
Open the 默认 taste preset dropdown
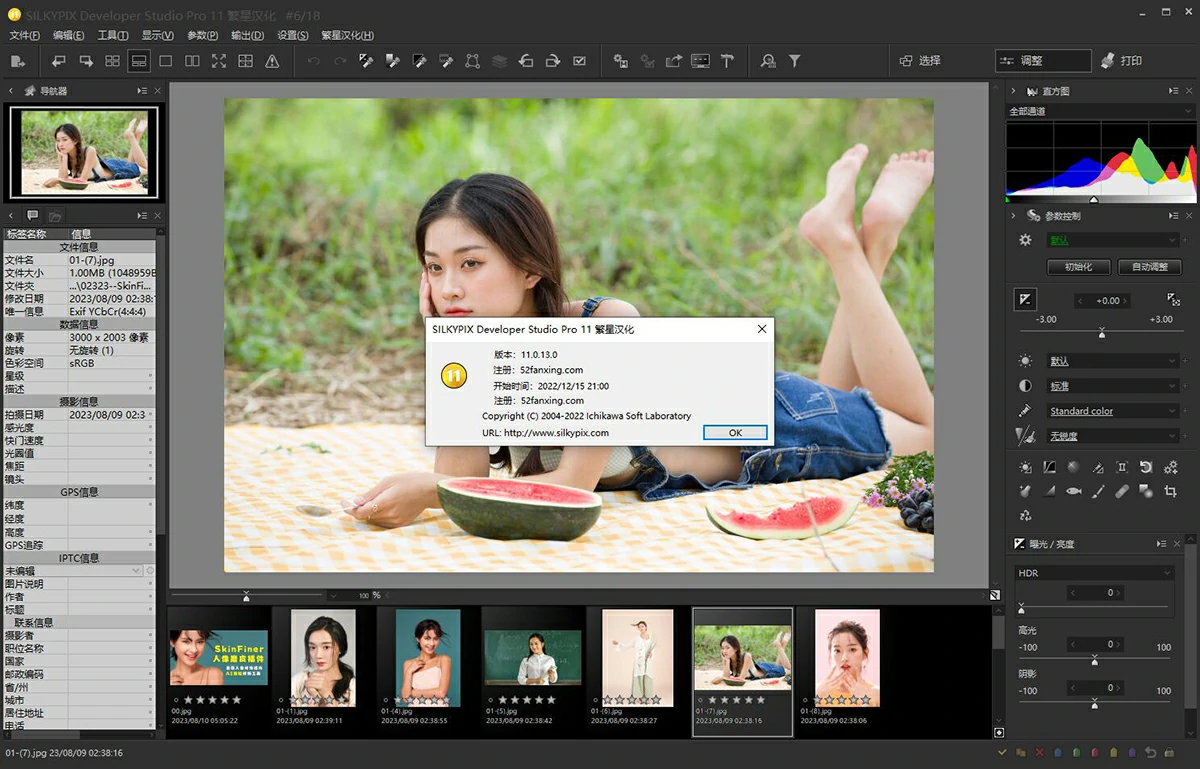pyautogui.click(x=1113, y=240)
